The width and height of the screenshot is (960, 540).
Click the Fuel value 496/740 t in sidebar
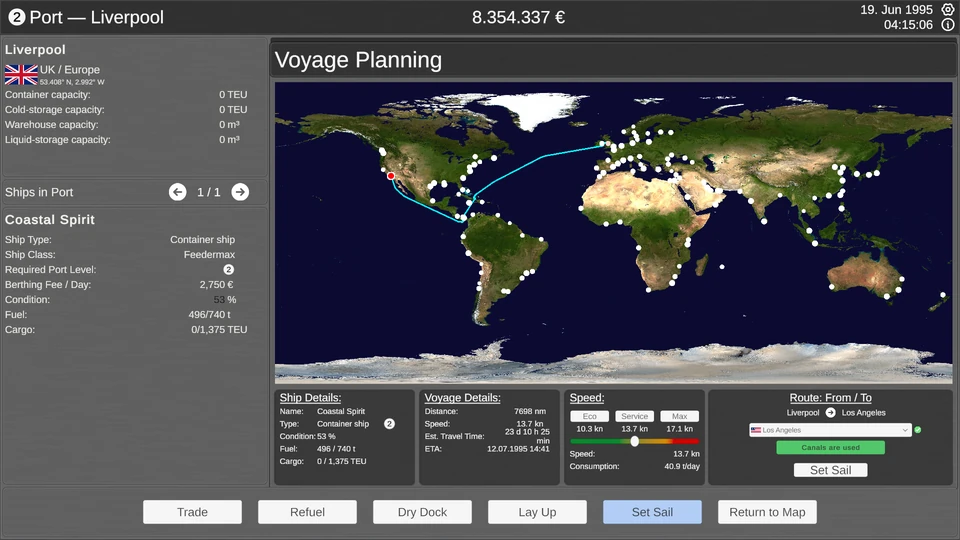209,315
